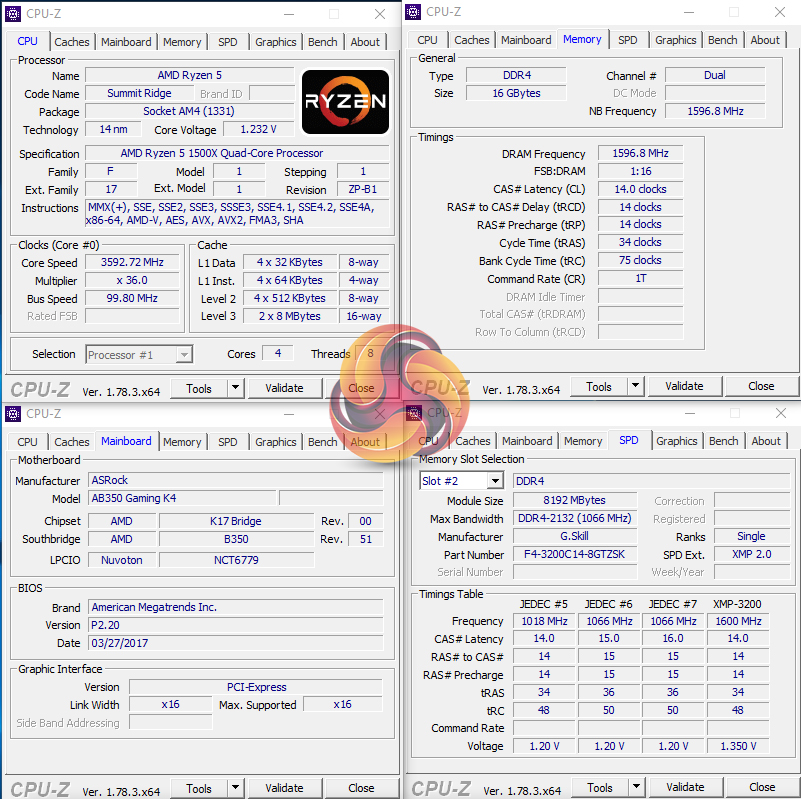Click the Ryzen logo image
Screen dimensions: 801x799
point(345,101)
